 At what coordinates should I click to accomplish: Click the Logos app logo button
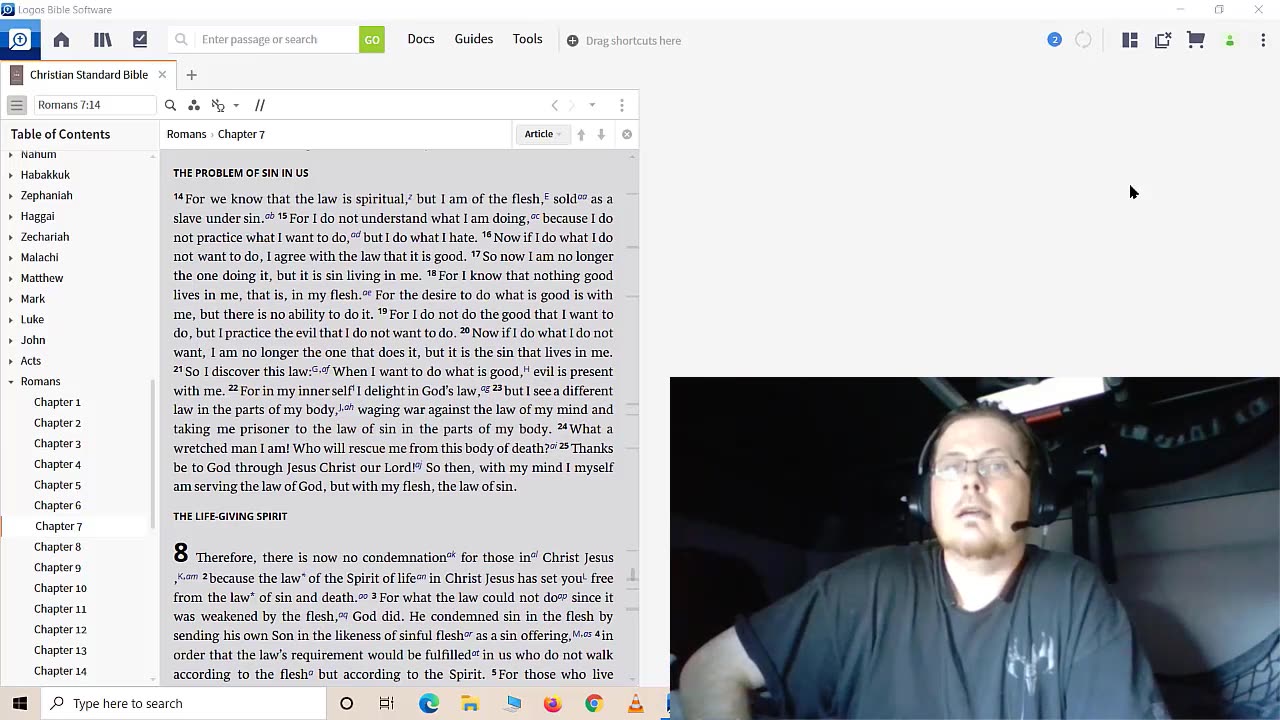(19, 40)
